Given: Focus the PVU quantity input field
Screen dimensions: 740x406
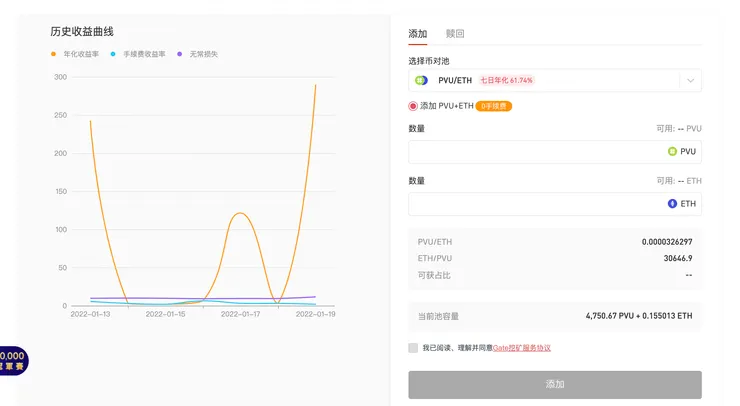Looking at the screenshot, I should click(x=555, y=152).
